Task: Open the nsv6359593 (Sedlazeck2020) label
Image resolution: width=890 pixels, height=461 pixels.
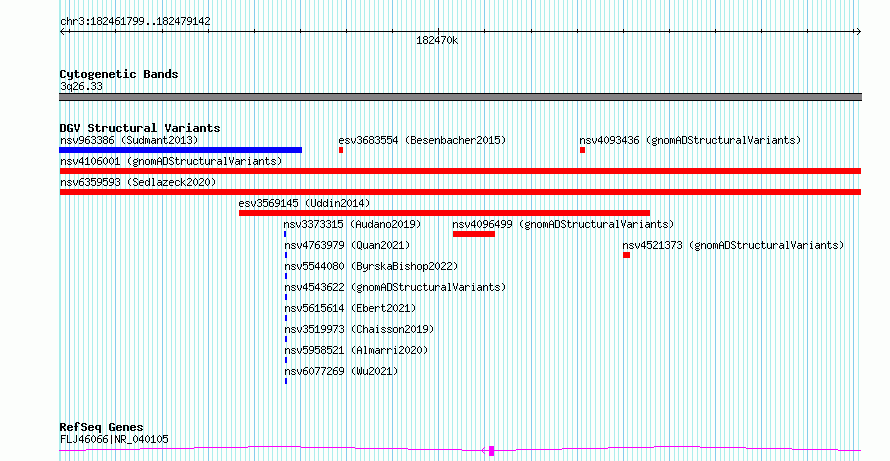Action: (x=138, y=182)
